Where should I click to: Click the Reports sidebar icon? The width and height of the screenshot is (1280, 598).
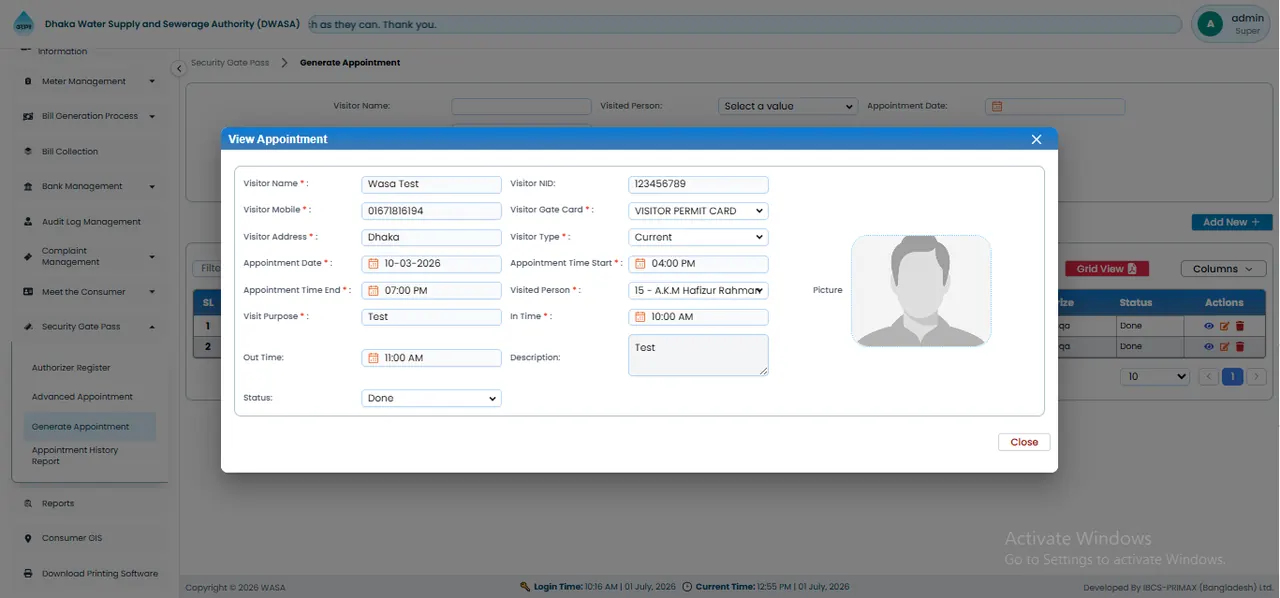pos(29,504)
